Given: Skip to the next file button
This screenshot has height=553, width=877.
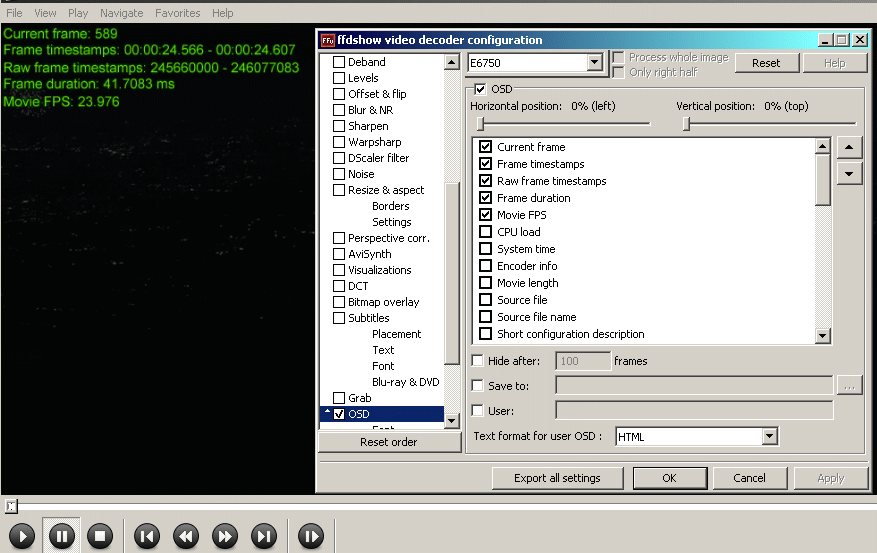Looking at the screenshot, I should (x=264, y=537).
